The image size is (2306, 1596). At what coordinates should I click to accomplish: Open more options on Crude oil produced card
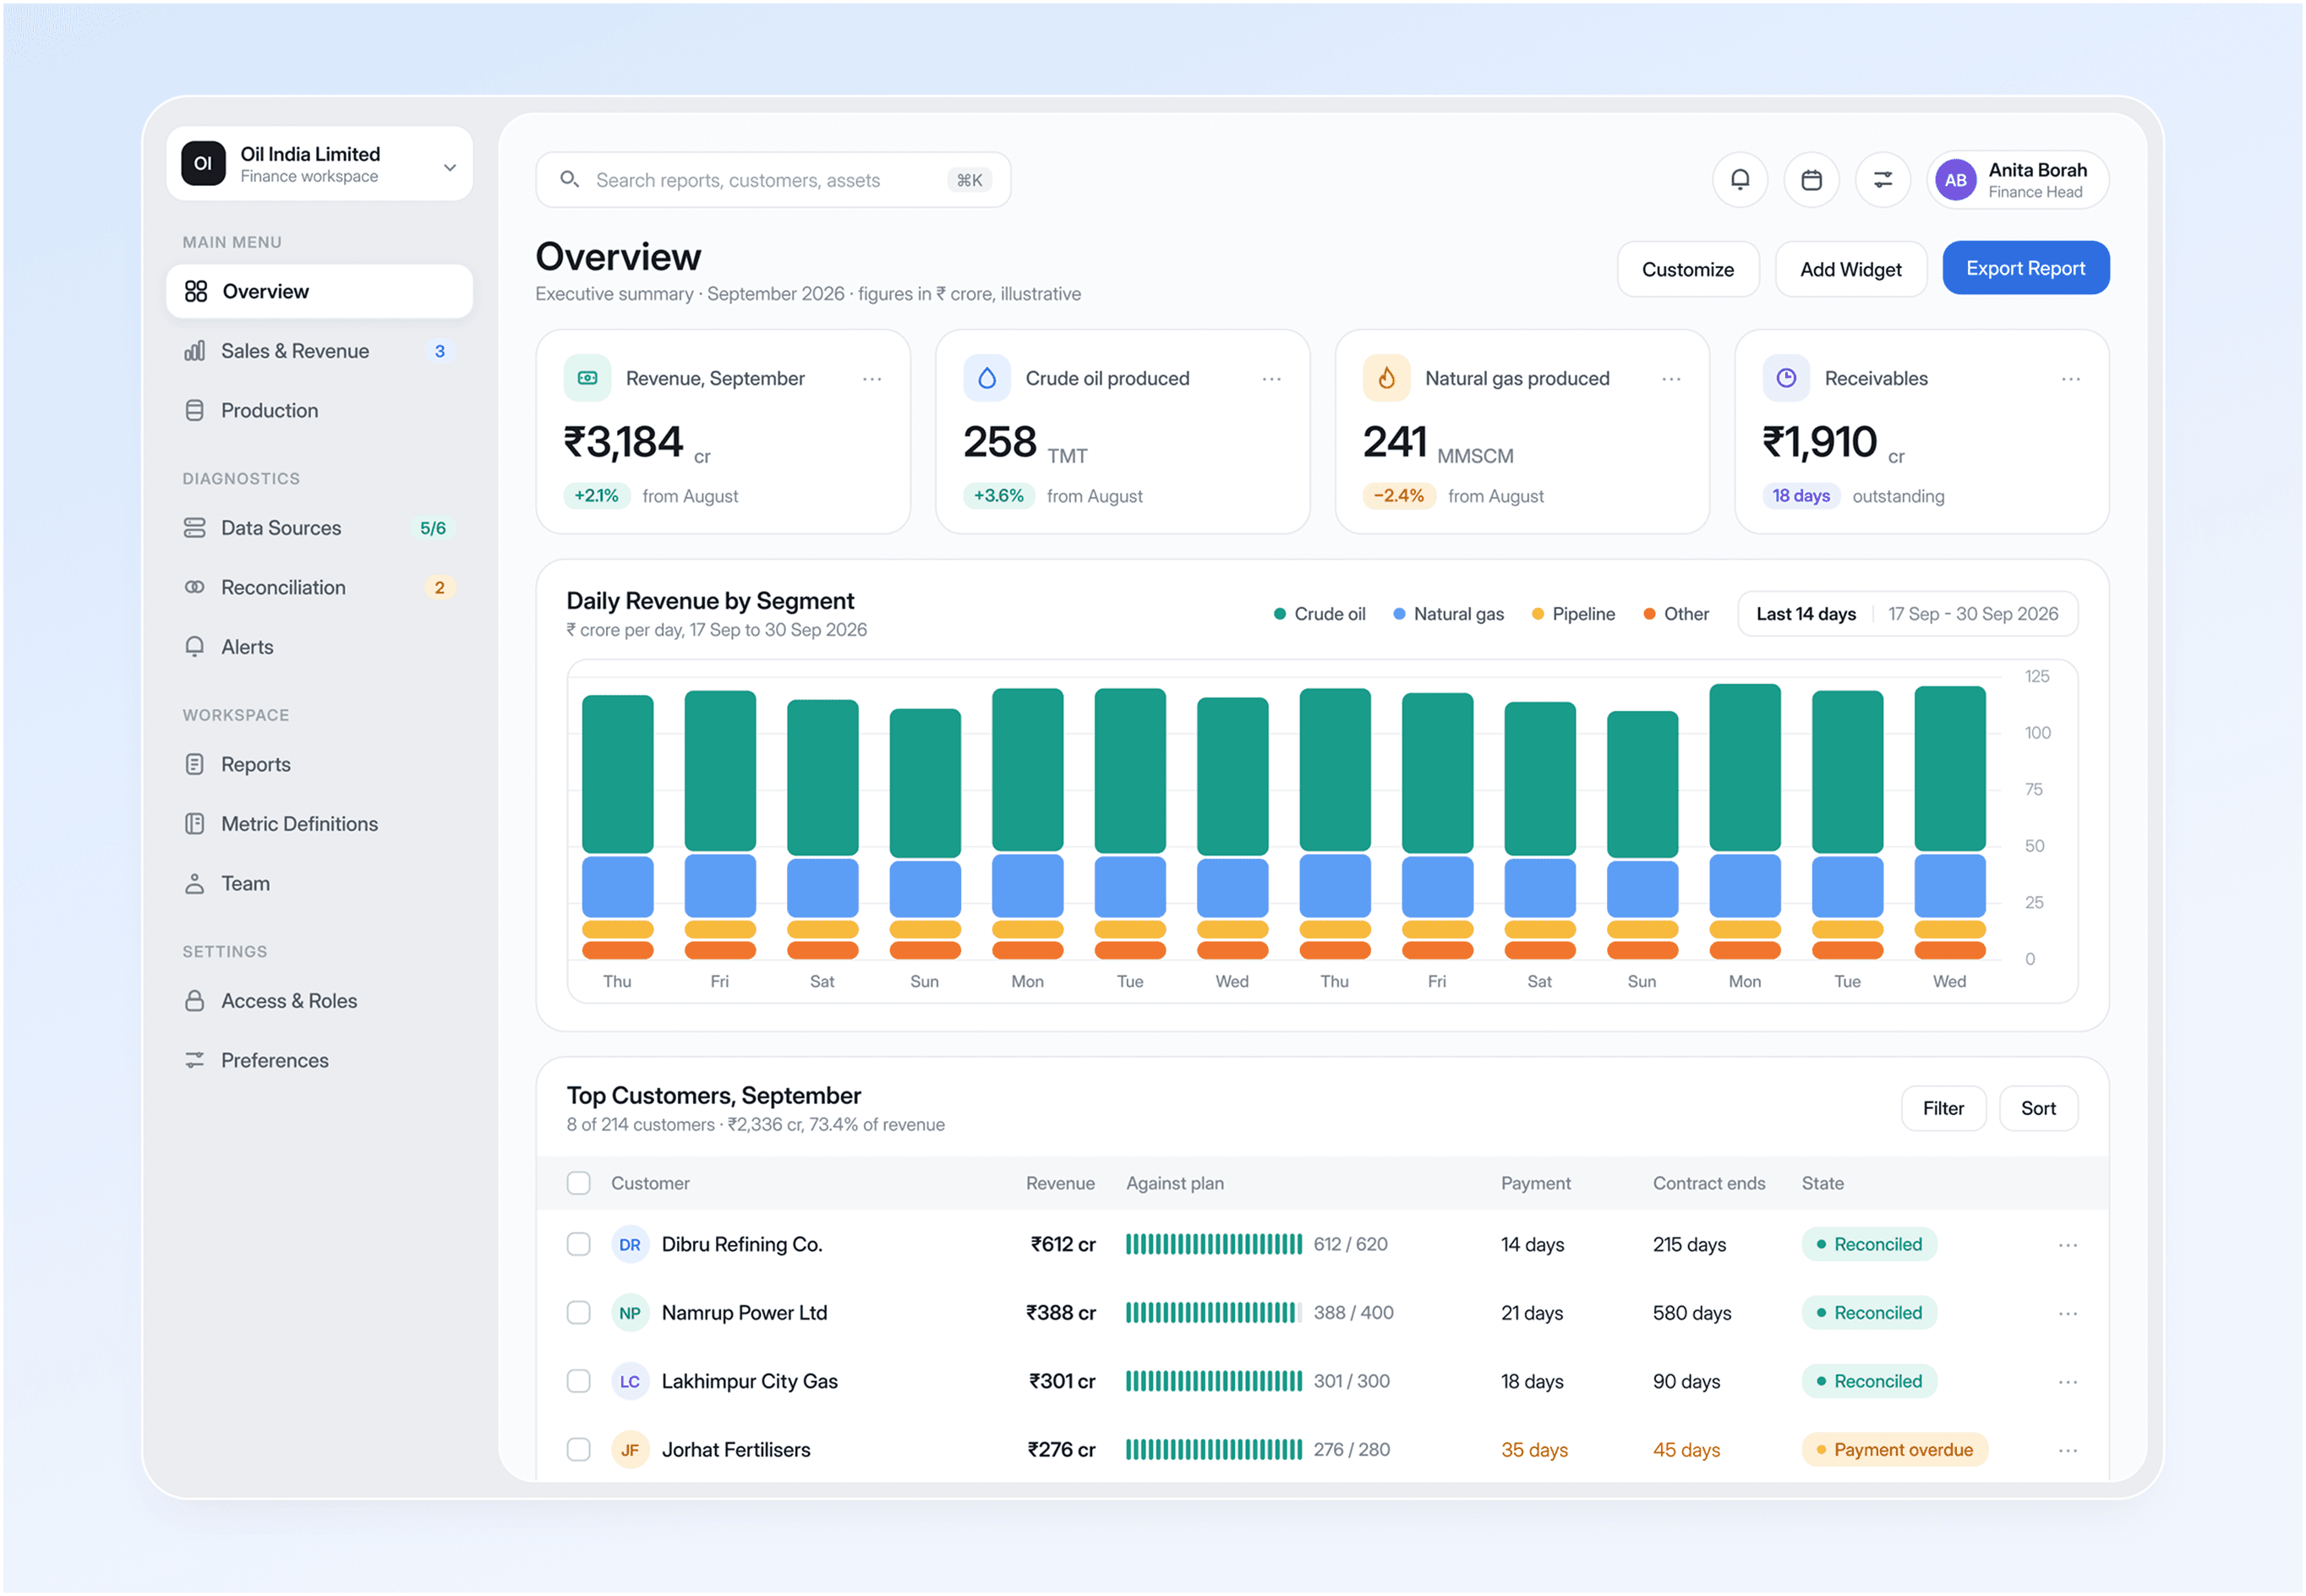[1271, 379]
